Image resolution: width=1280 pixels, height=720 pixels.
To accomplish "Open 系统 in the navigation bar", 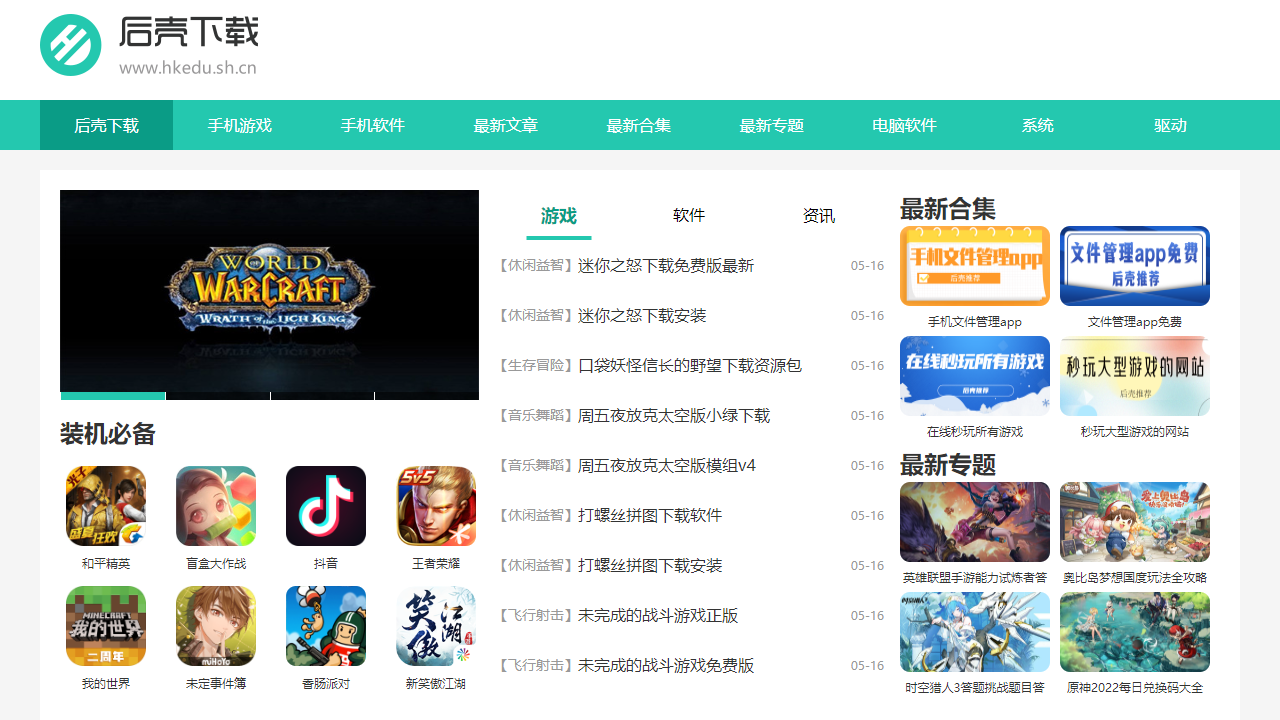I will click(x=1037, y=125).
